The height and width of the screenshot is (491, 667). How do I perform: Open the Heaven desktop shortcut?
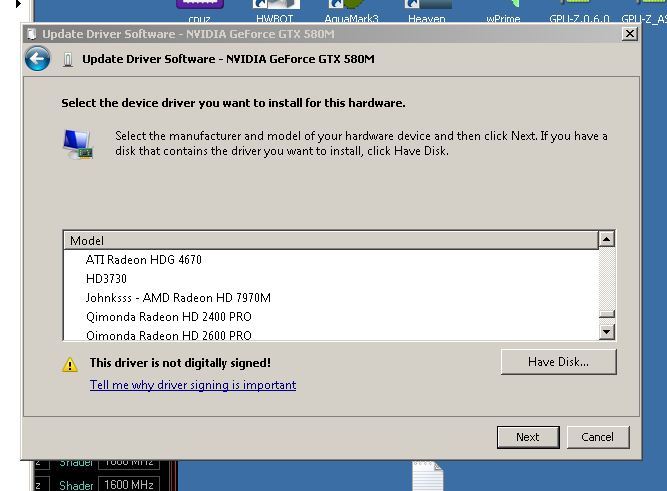click(x=427, y=11)
